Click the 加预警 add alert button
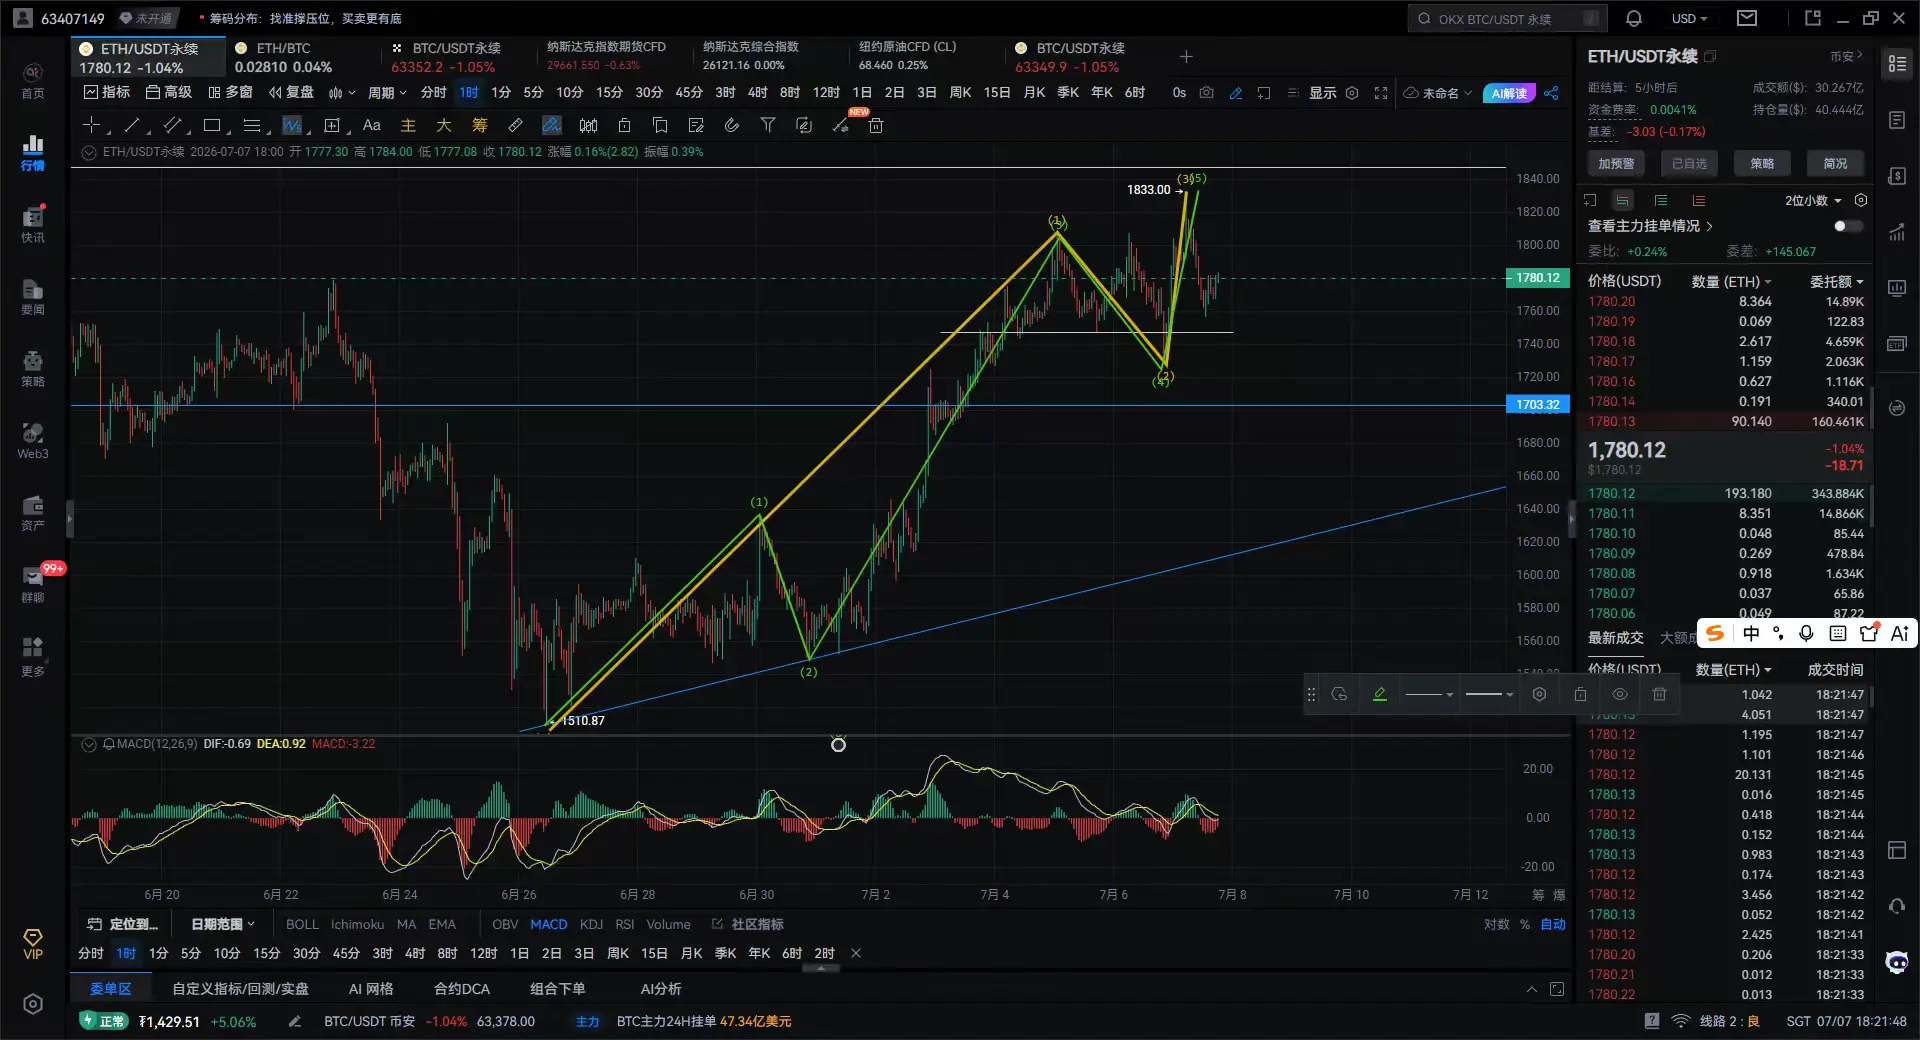Image resolution: width=1920 pixels, height=1040 pixels. (1616, 163)
